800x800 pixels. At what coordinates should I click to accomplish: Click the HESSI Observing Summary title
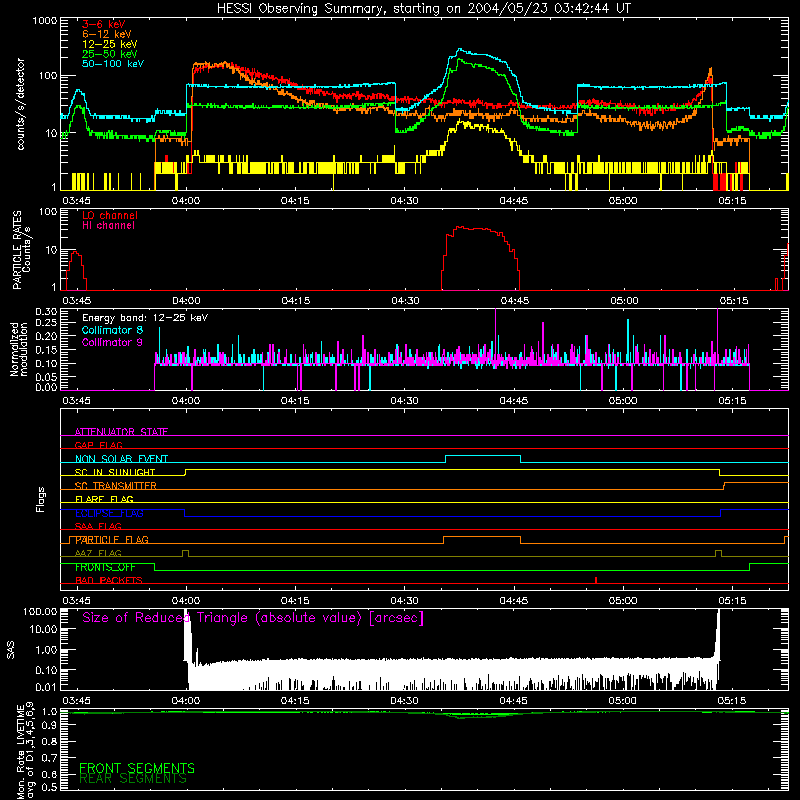[423, 9]
